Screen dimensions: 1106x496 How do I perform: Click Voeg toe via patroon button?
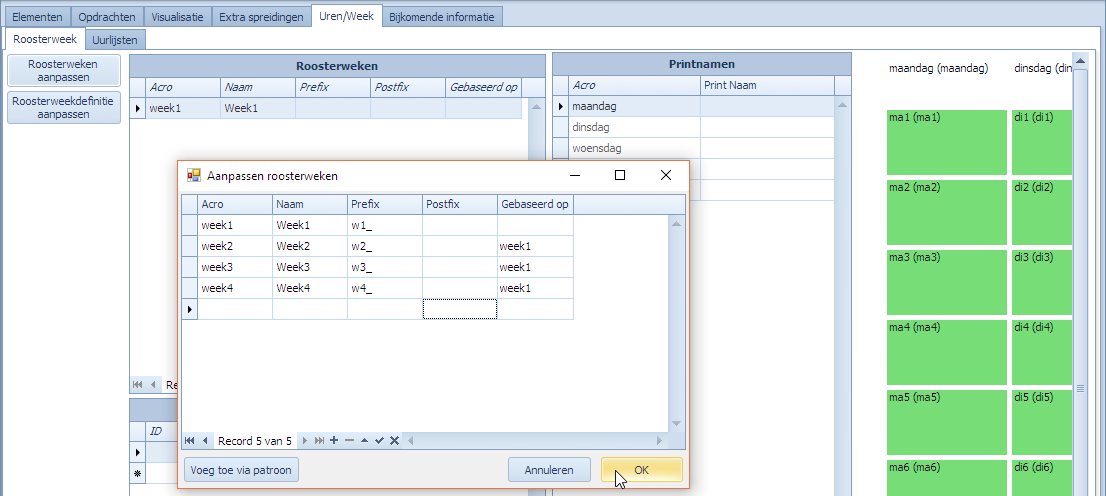(241, 469)
